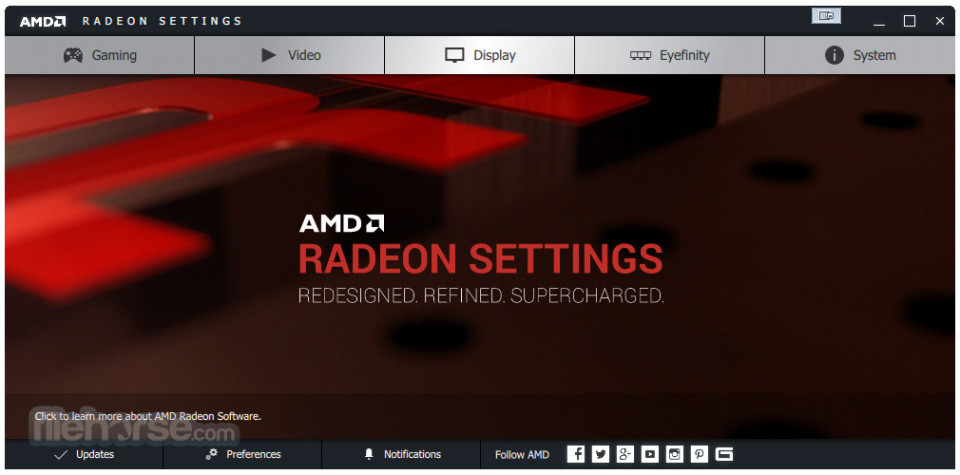Click the Facebook icon next to Follow AMD
This screenshot has width=960, height=475.
576,454
